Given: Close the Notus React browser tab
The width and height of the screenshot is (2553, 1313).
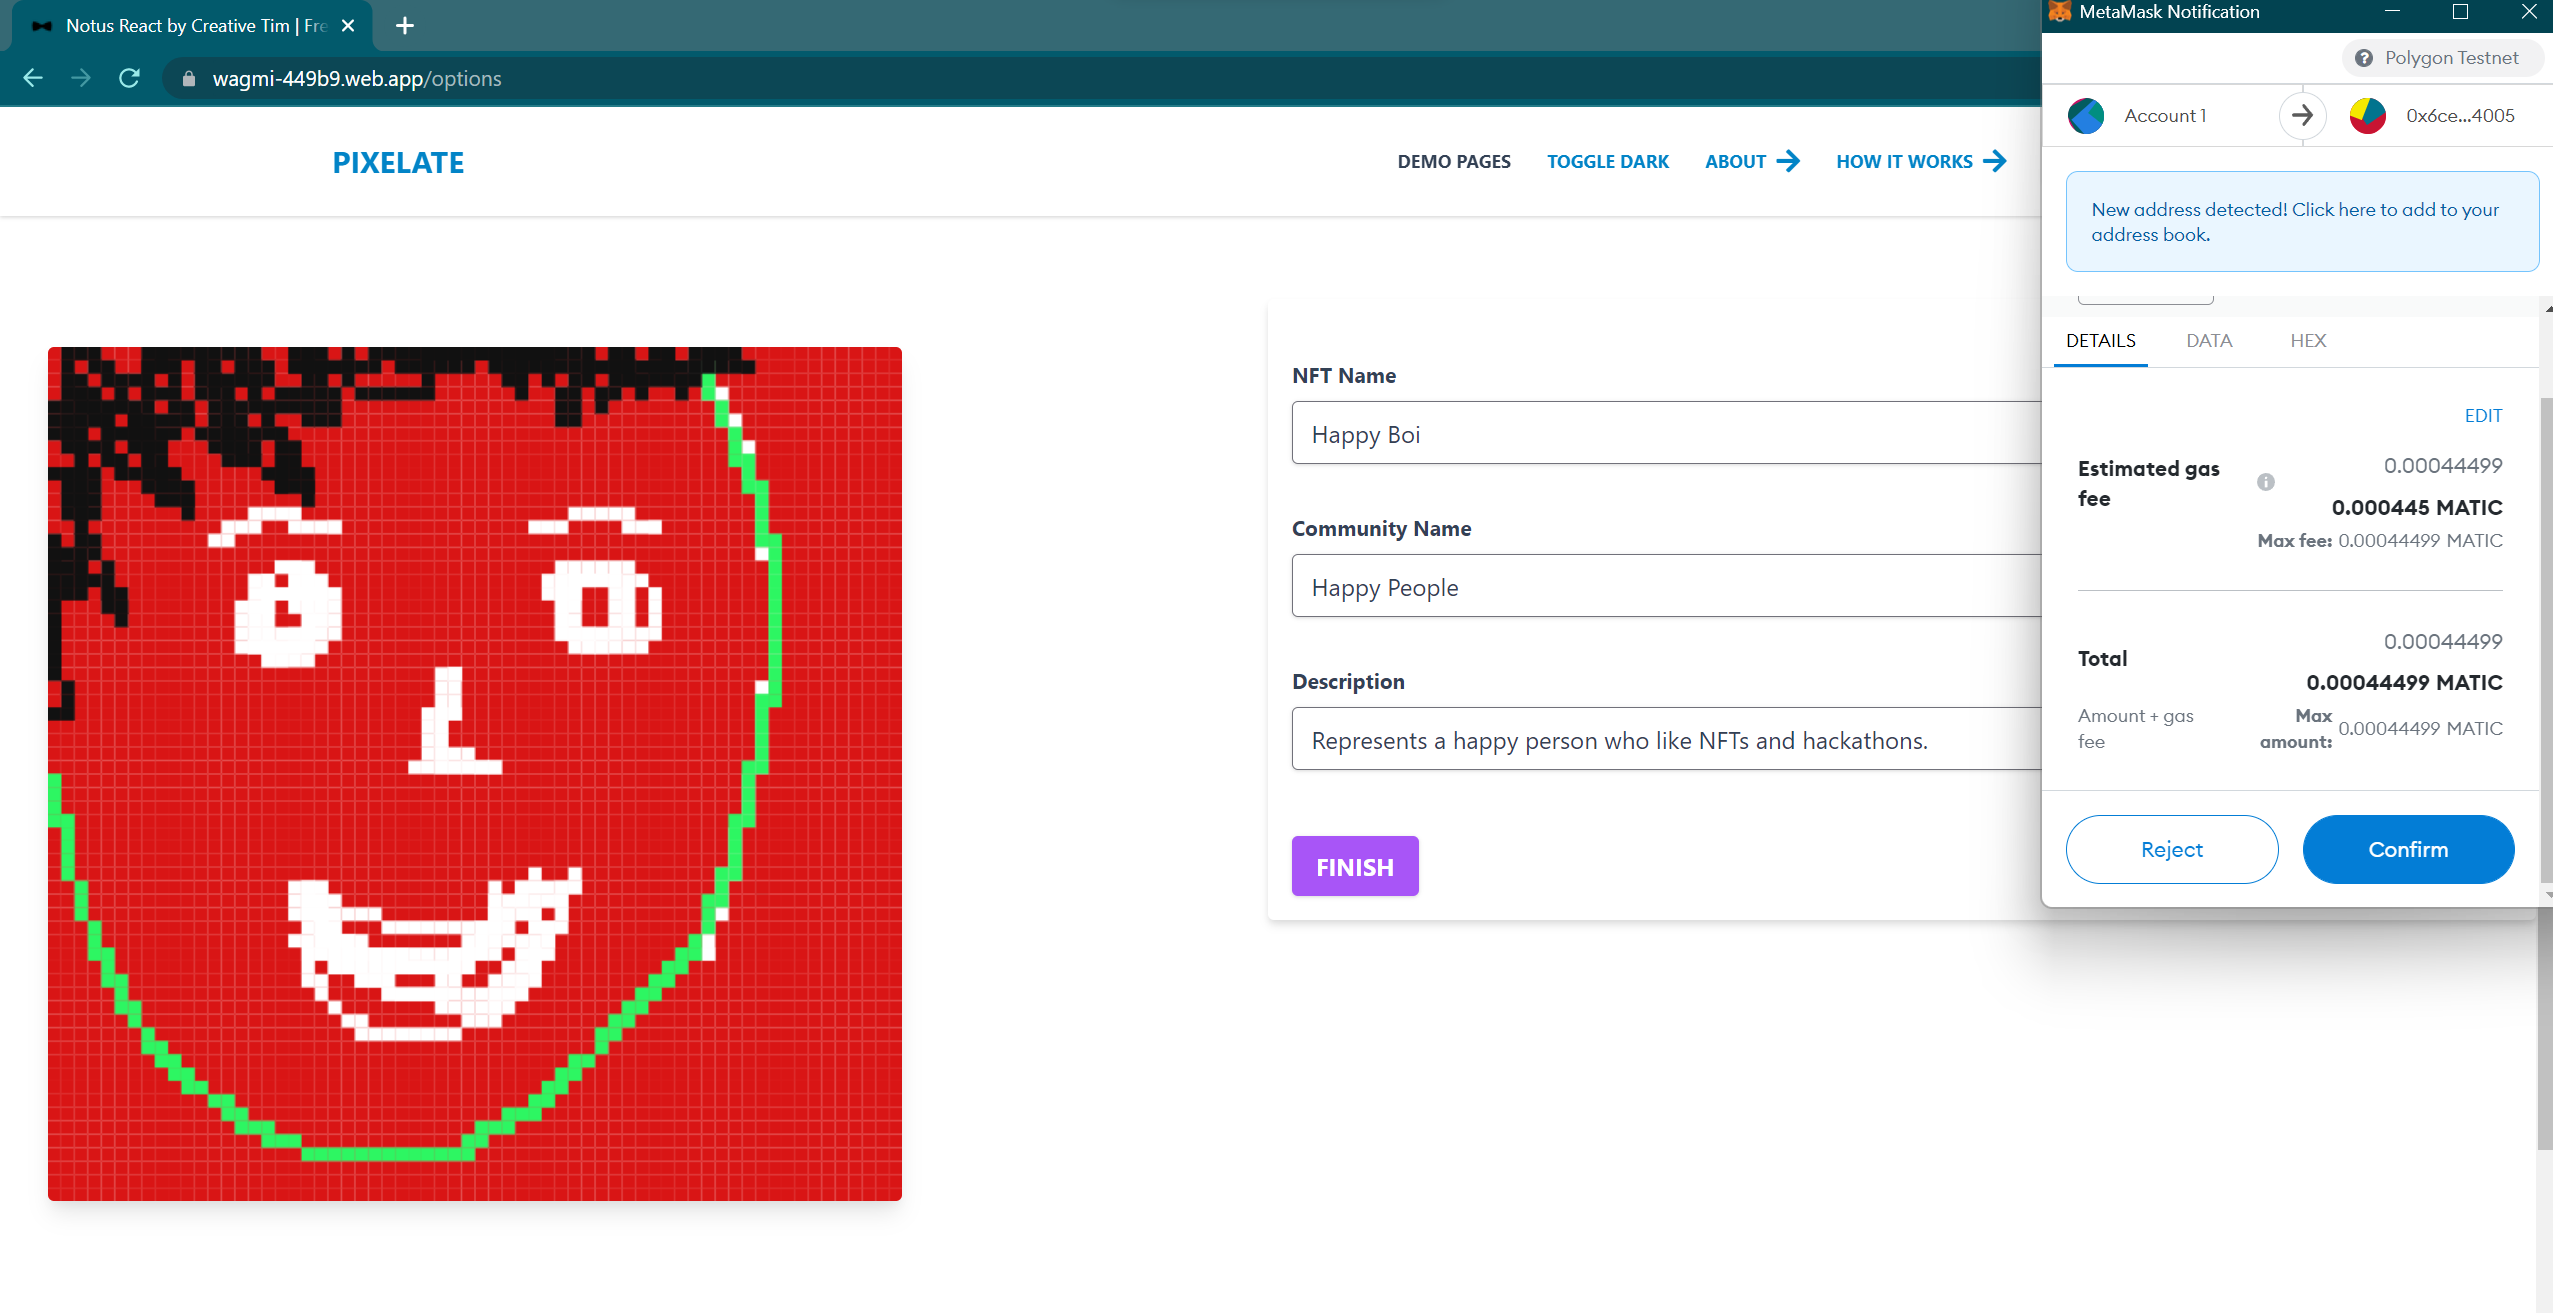Looking at the screenshot, I should [348, 26].
